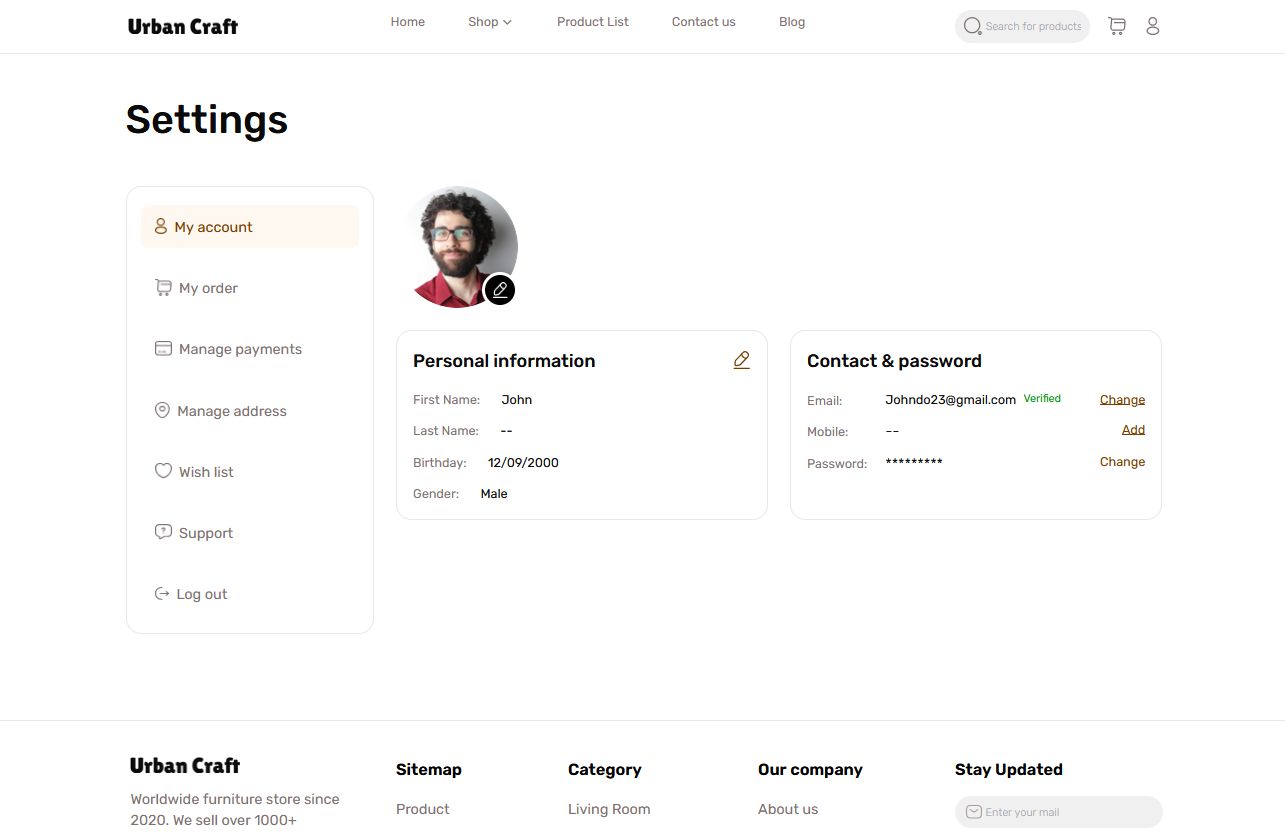This screenshot has height=836, width=1285.
Task: Change the password link
Action: point(1122,462)
